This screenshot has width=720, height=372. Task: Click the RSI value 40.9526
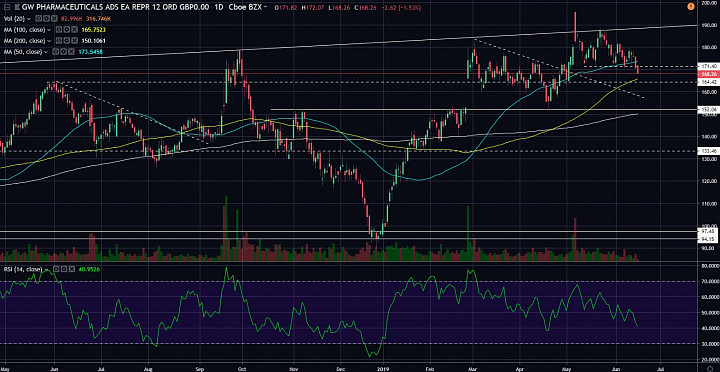(x=89, y=269)
